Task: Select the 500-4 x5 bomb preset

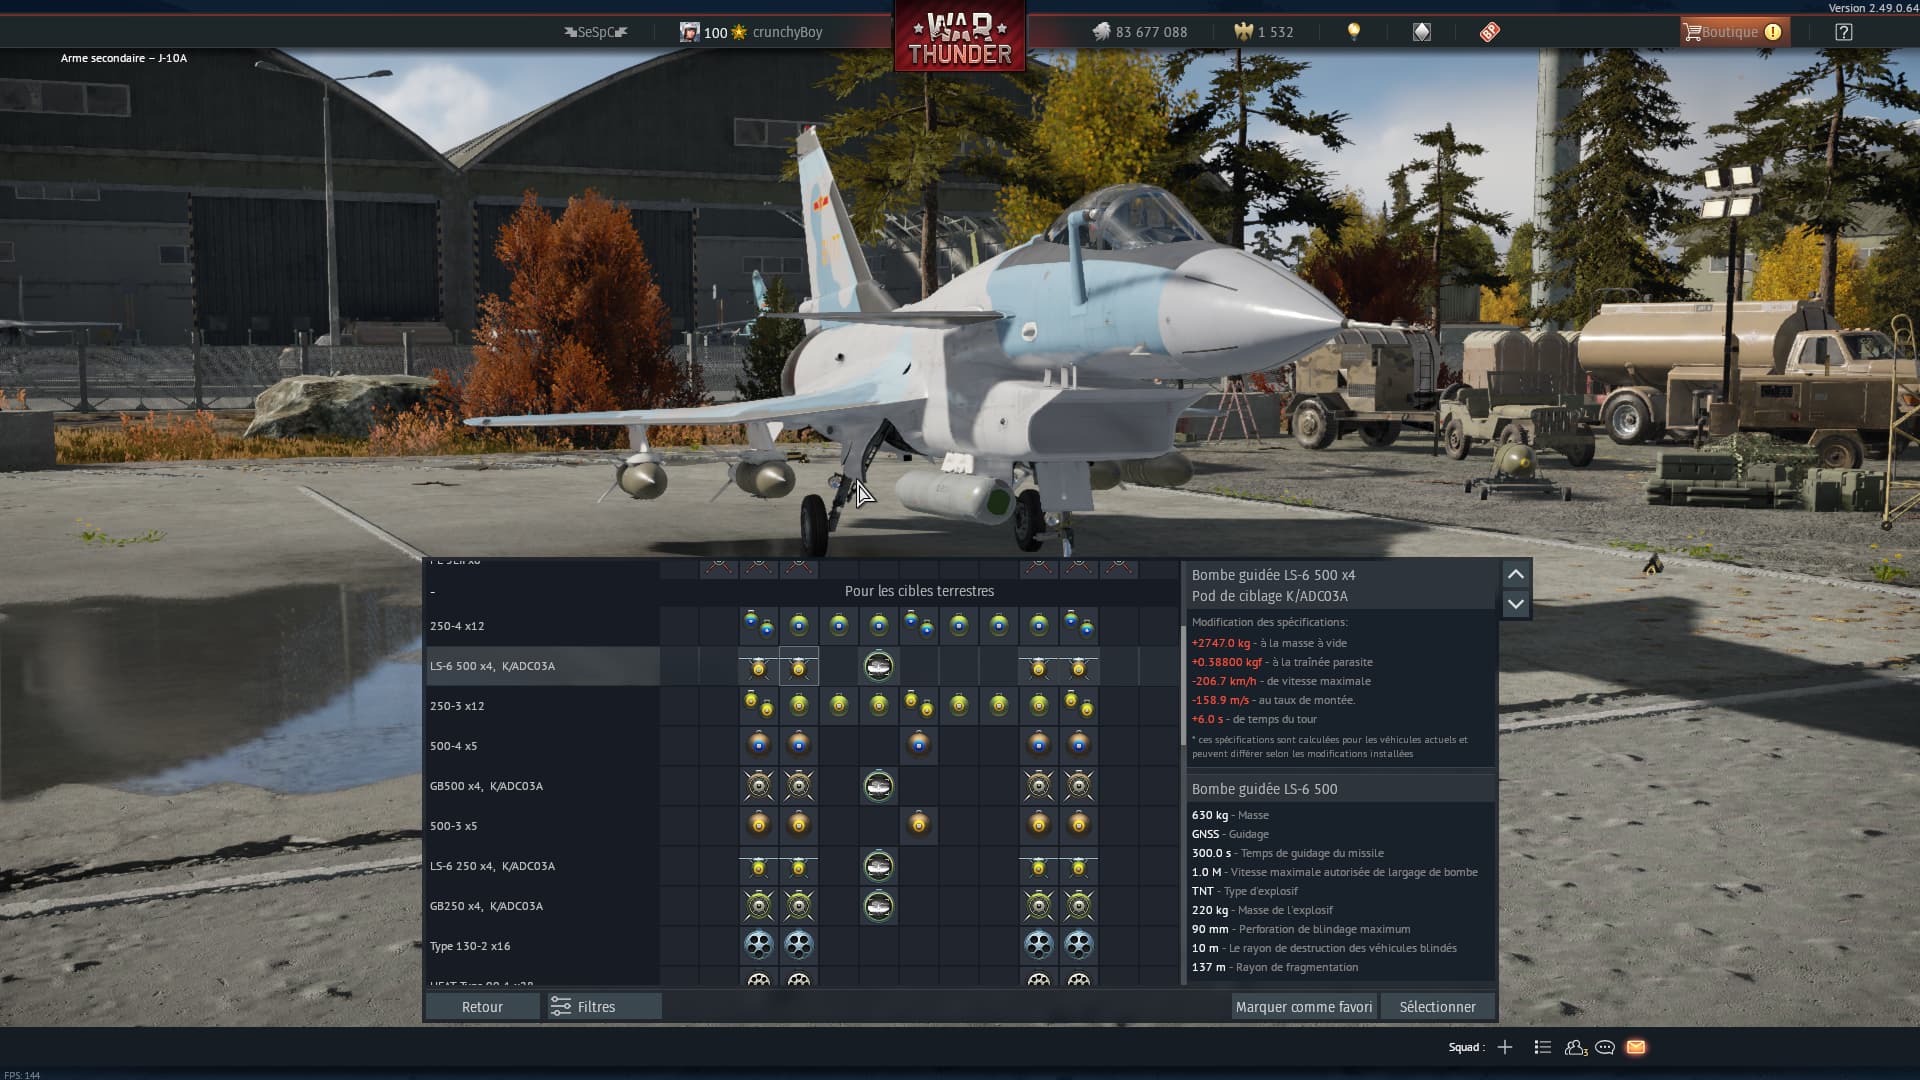Action: coord(454,746)
